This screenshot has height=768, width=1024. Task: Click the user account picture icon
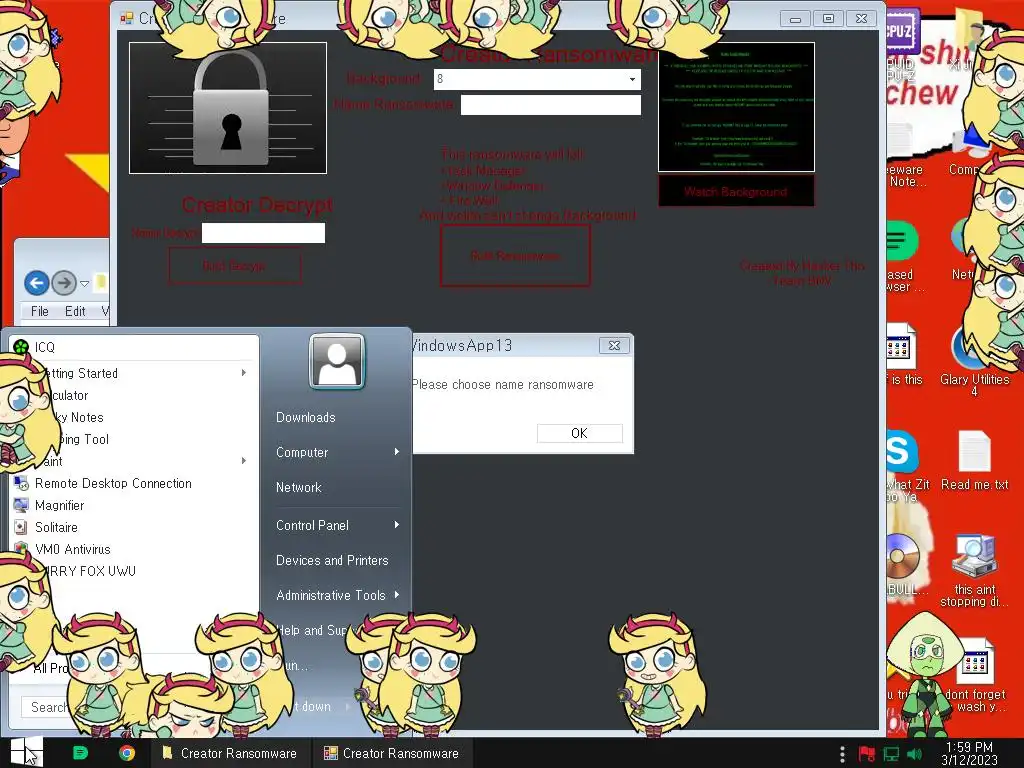click(x=337, y=361)
